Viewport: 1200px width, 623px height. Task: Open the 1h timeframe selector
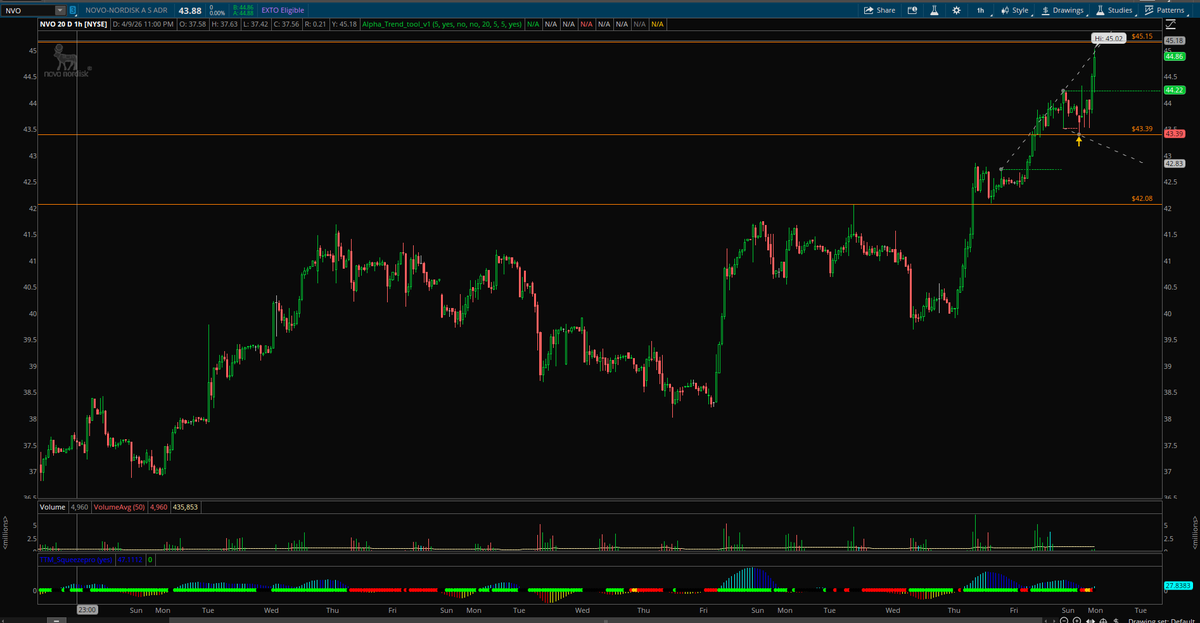coord(981,10)
